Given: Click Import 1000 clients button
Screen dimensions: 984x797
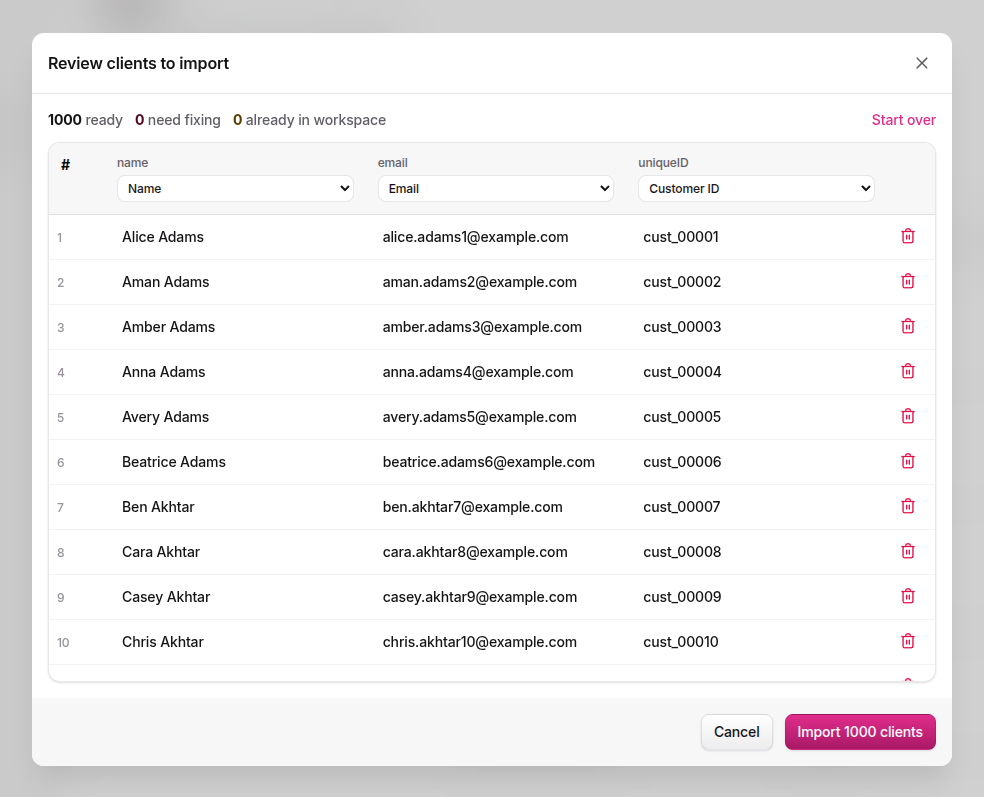Looking at the screenshot, I should [860, 732].
